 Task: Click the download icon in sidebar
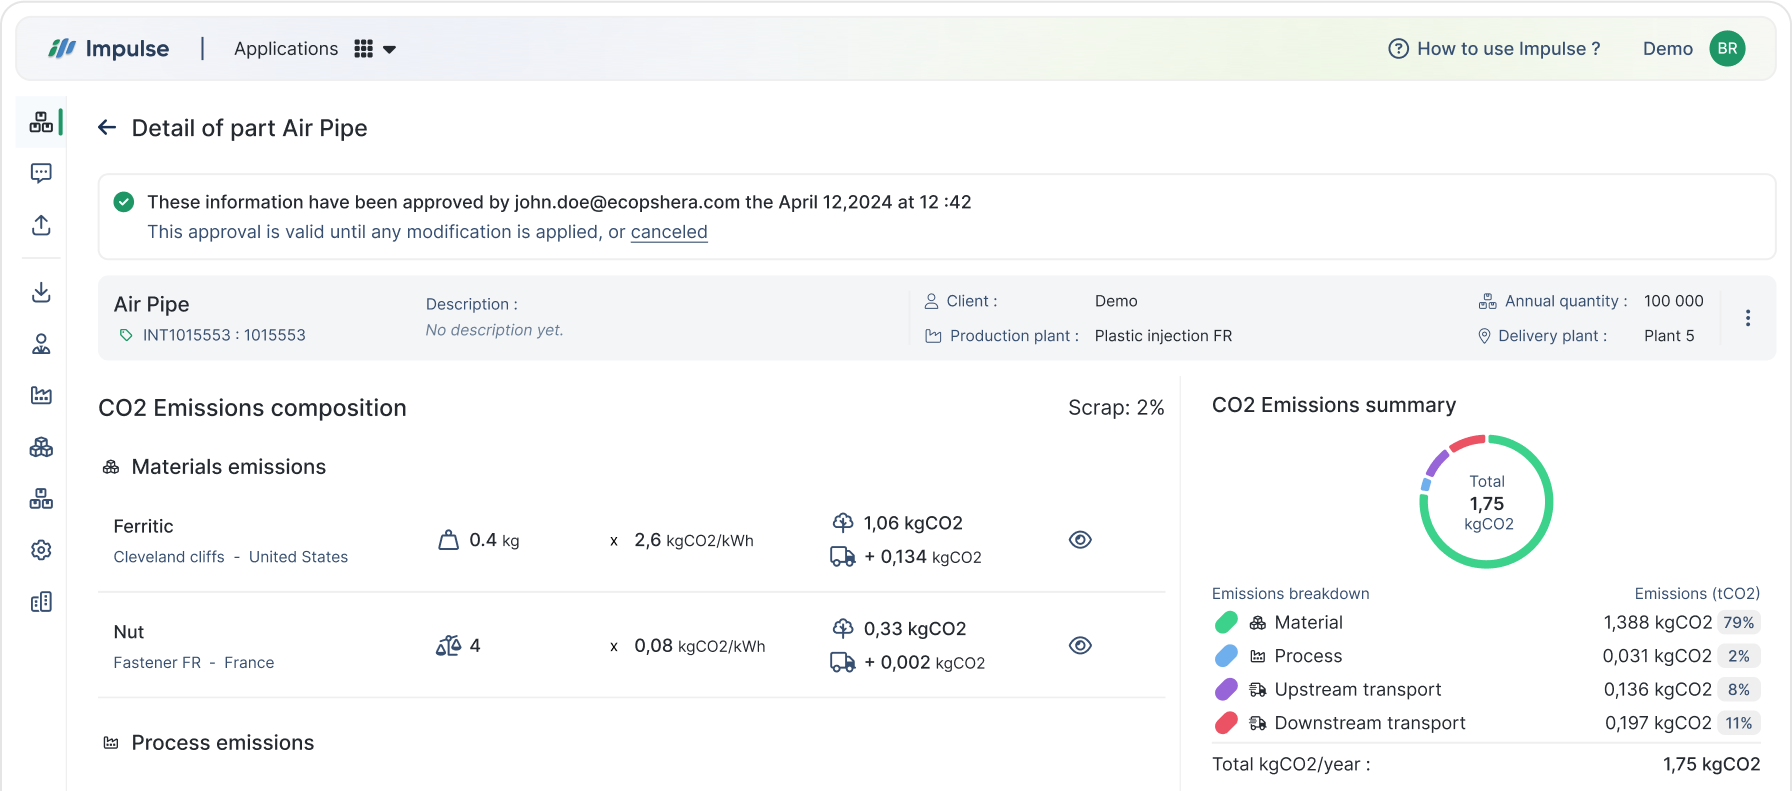pyautogui.click(x=41, y=292)
